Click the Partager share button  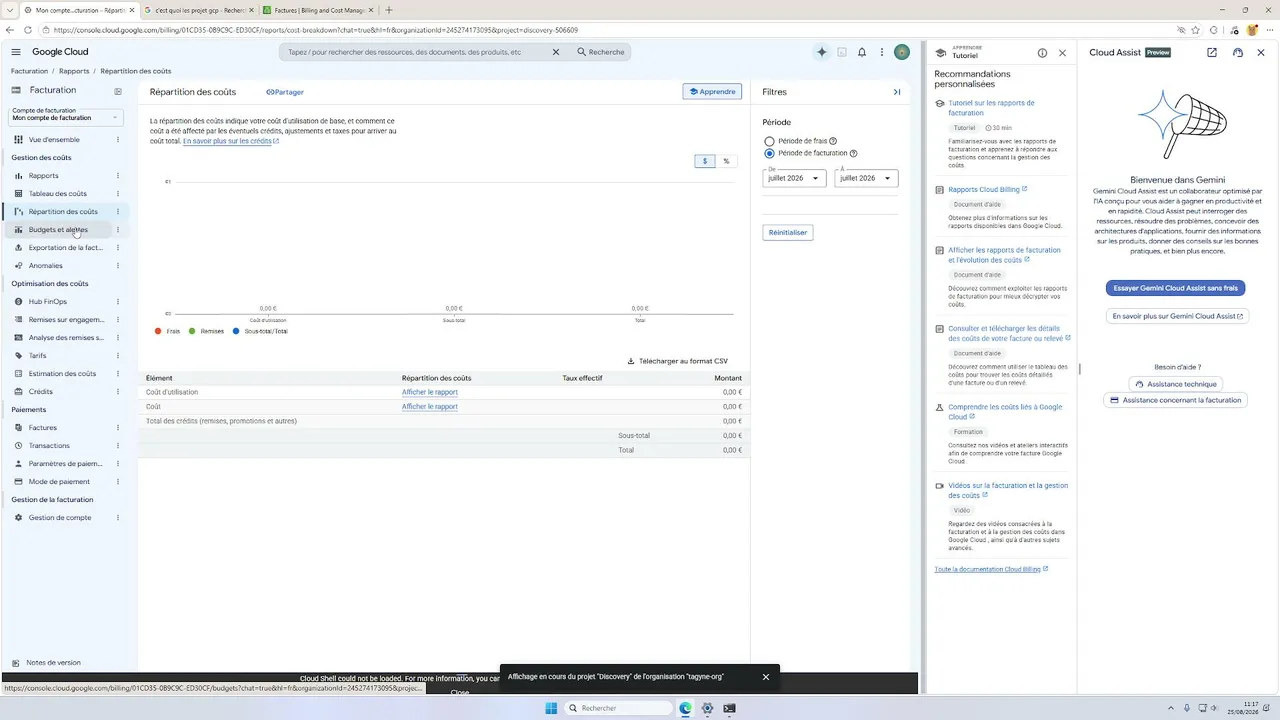click(285, 92)
